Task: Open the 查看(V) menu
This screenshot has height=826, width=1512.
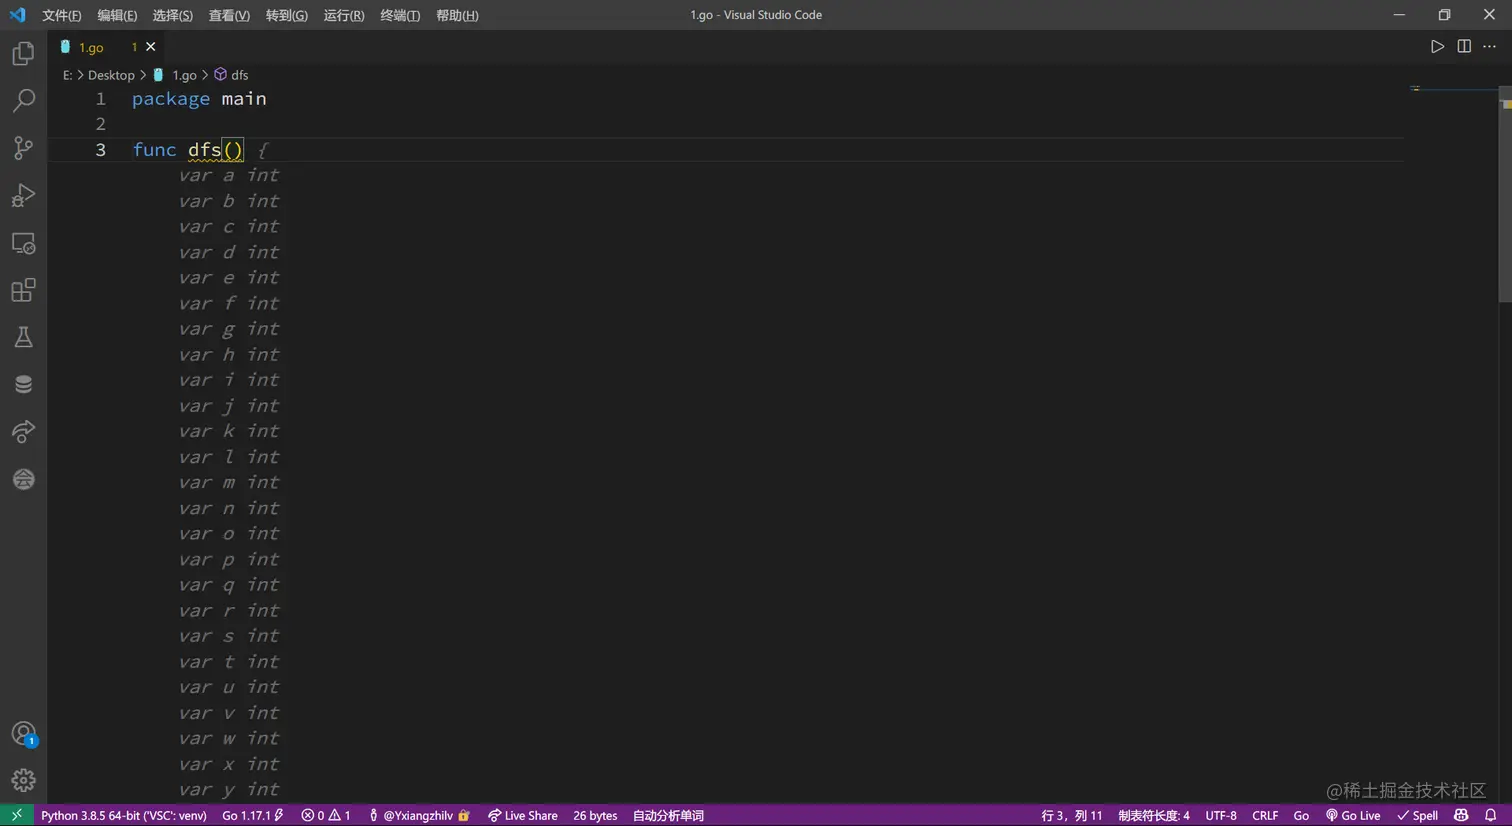Action: coord(229,15)
